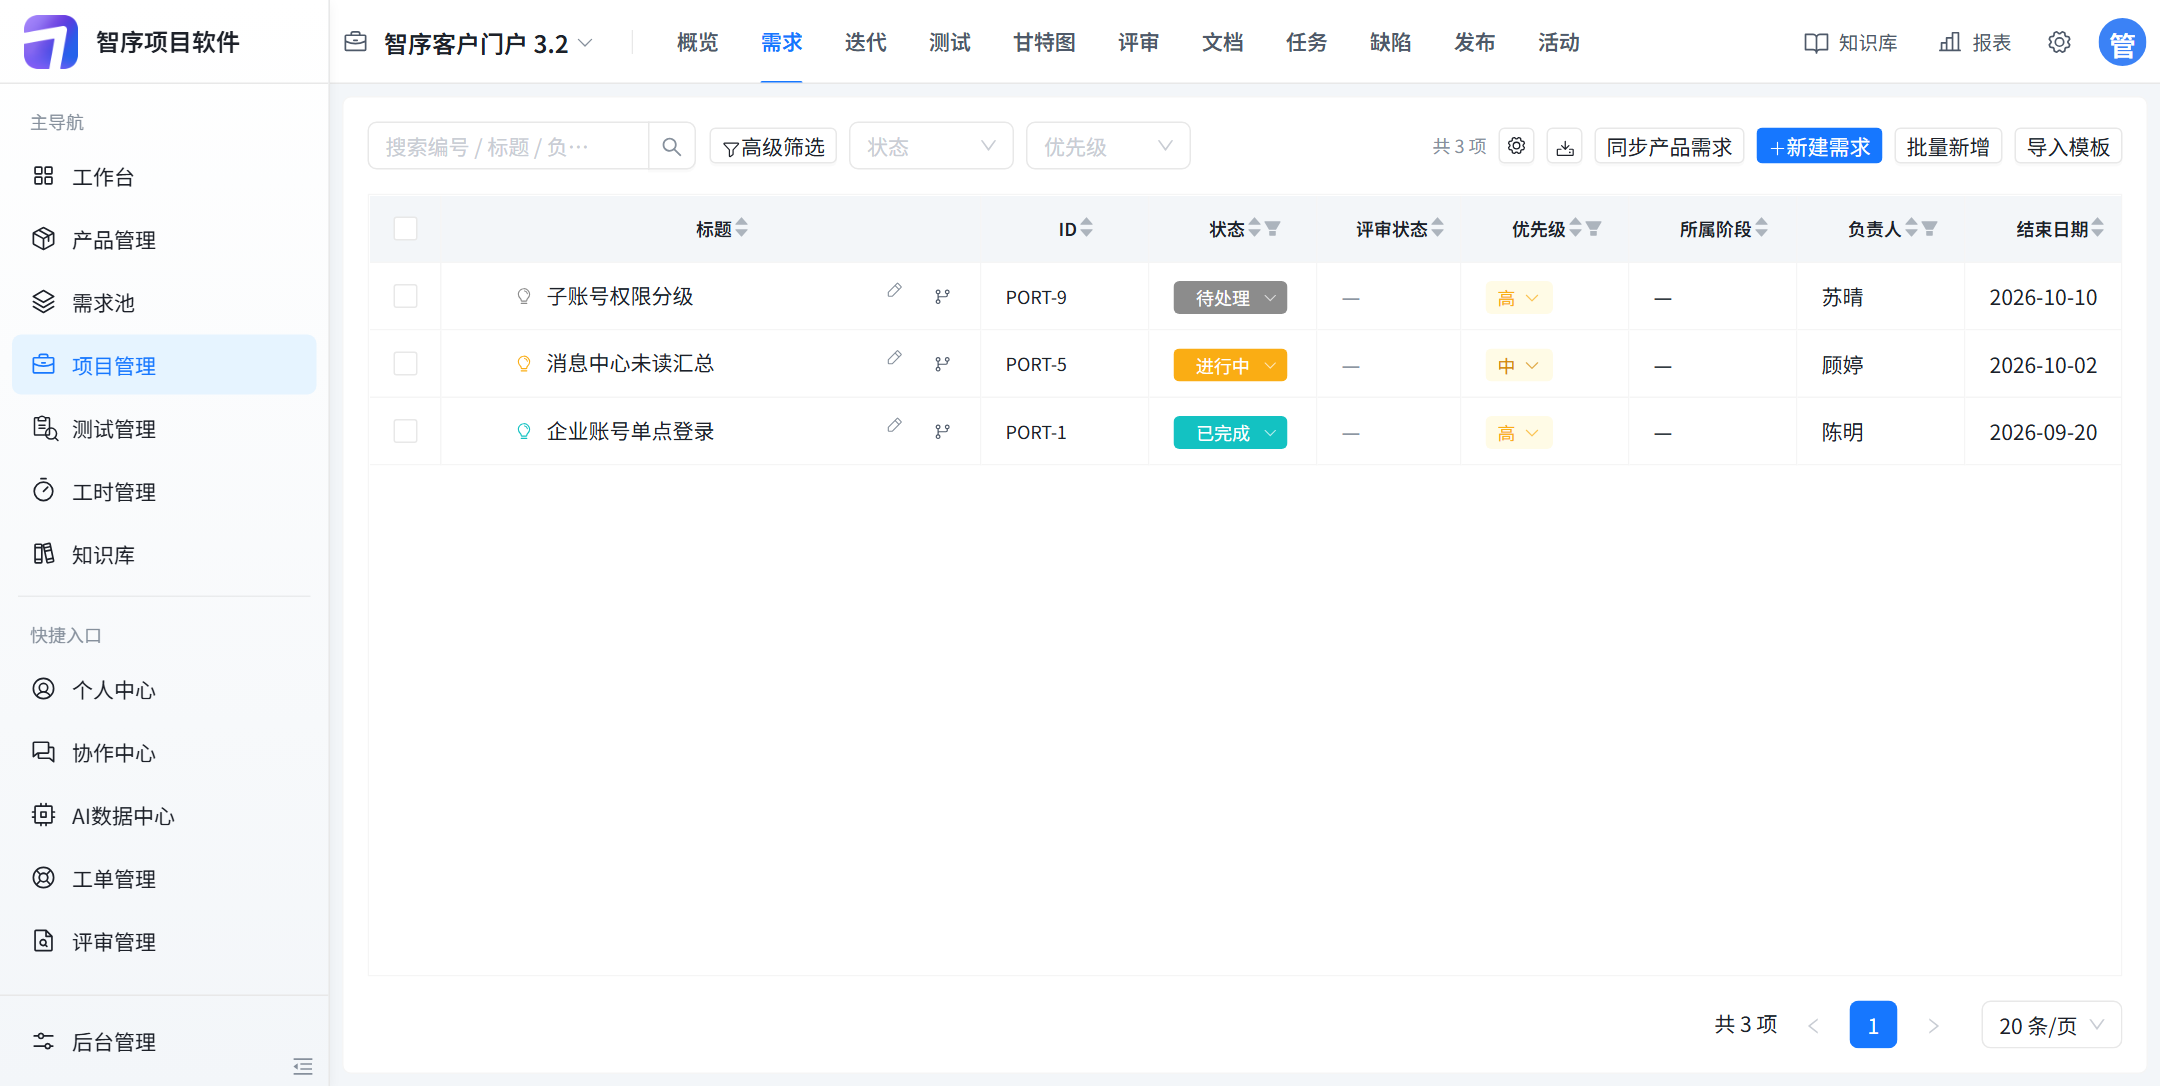The height and width of the screenshot is (1086, 2160).
Task: Open 工时管理 in the sidebar
Action: 164,491
